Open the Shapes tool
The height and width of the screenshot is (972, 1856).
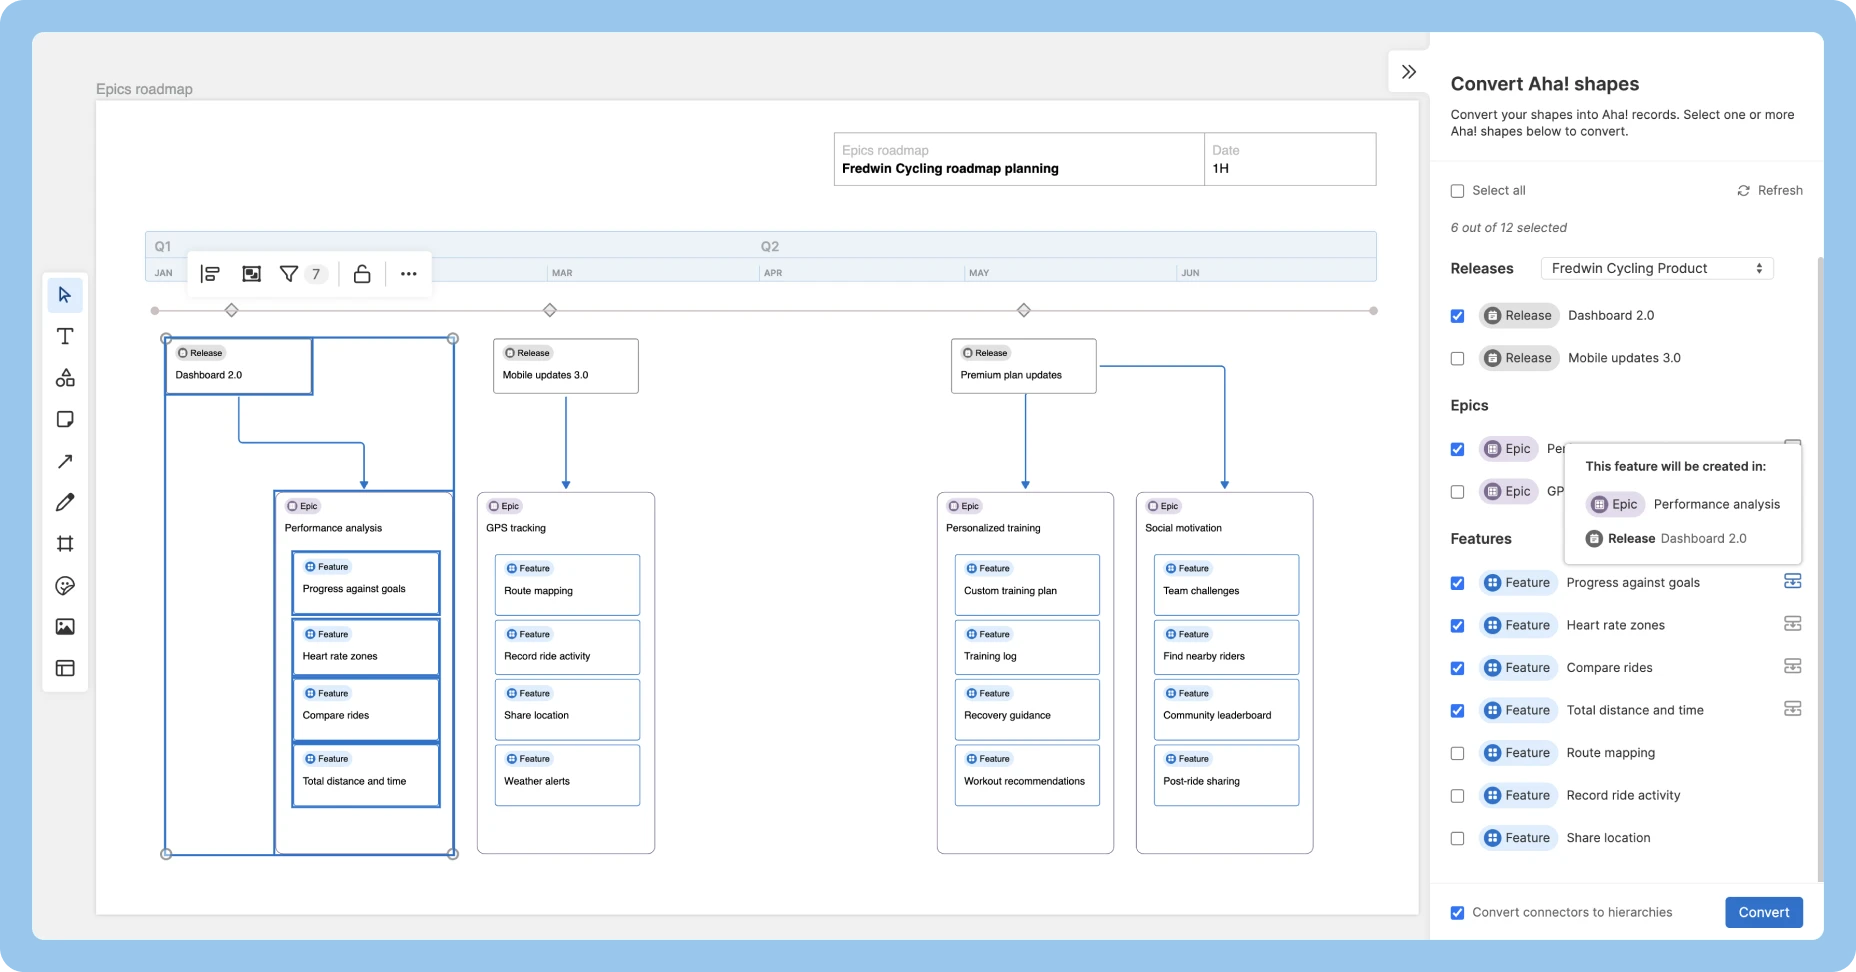(64, 378)
